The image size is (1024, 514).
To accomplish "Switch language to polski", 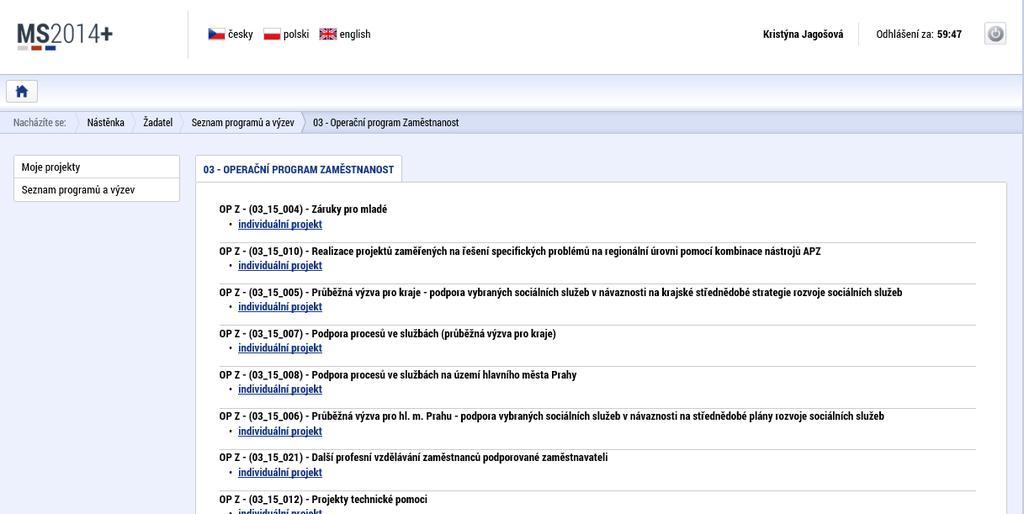I will pyautogui.click(x=296, y=34).
